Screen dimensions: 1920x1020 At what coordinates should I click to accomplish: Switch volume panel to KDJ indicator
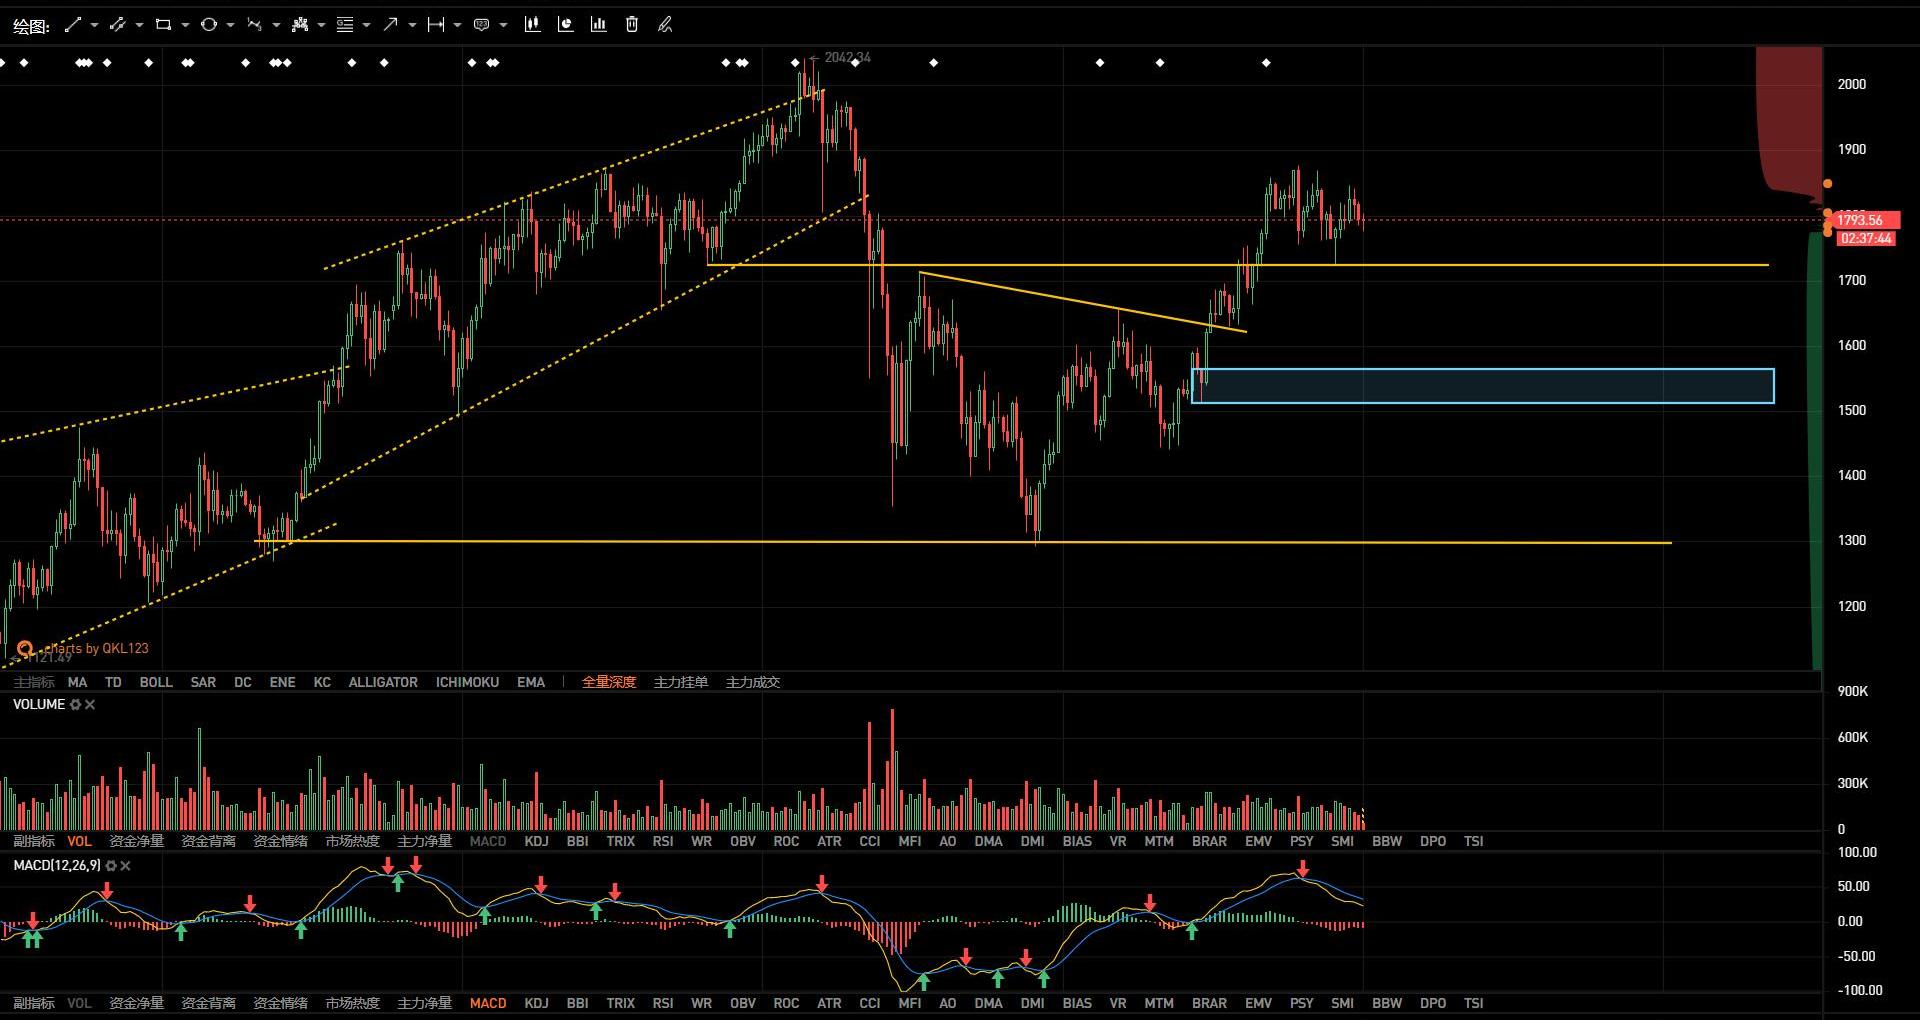pyautogui.click(x=536, y=841)
